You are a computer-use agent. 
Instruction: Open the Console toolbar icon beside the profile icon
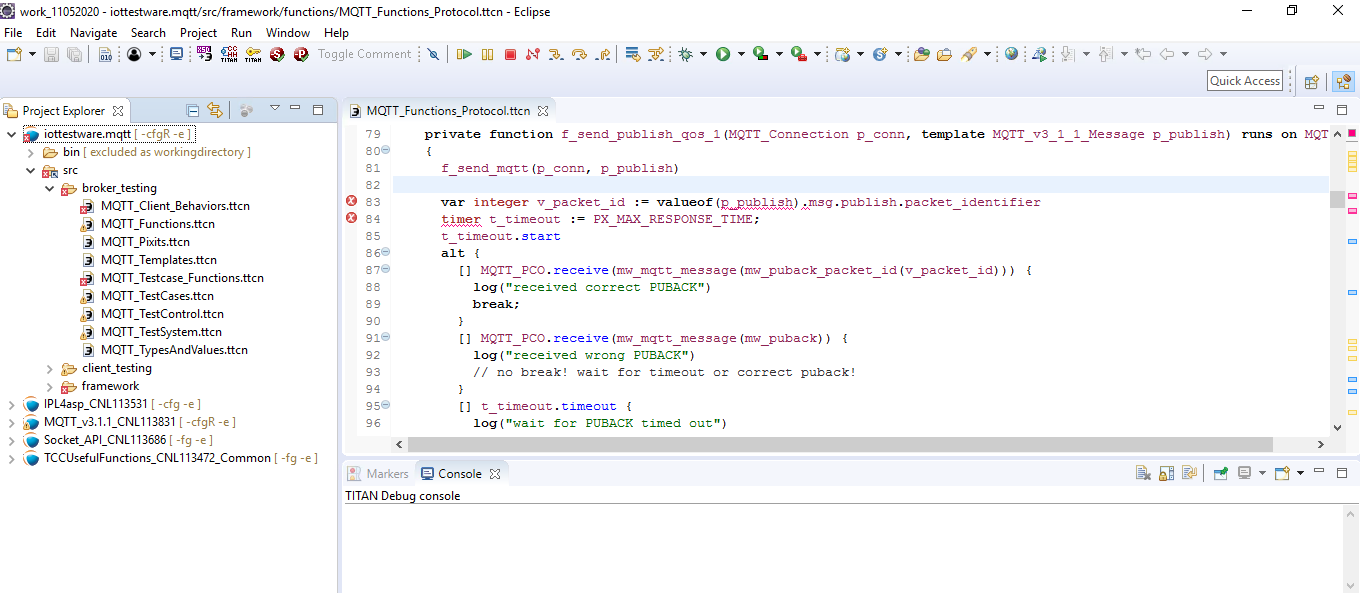176,54
